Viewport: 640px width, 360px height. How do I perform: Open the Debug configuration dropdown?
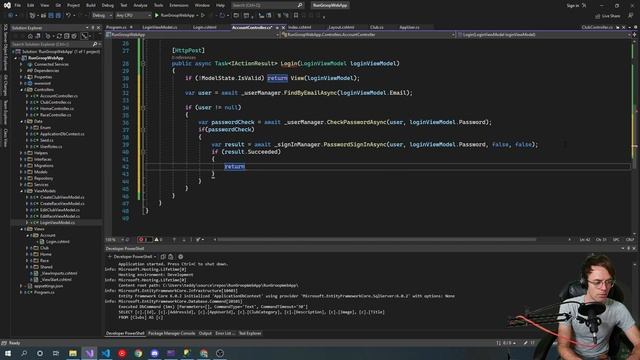coord(102,16)
